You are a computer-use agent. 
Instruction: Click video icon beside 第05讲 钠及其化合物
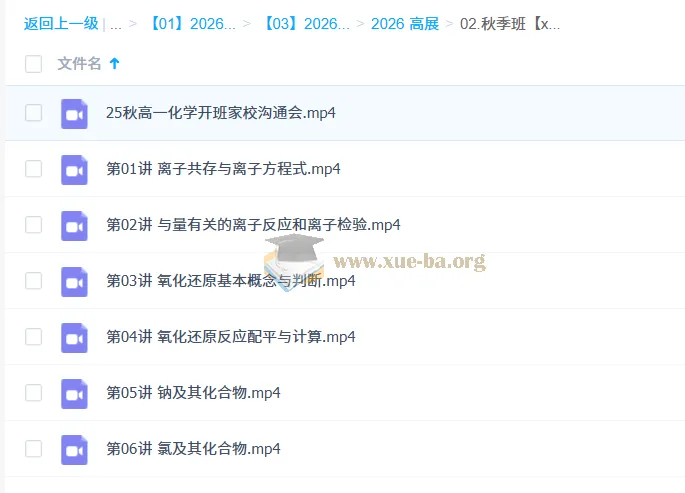(x=74, y=393)
